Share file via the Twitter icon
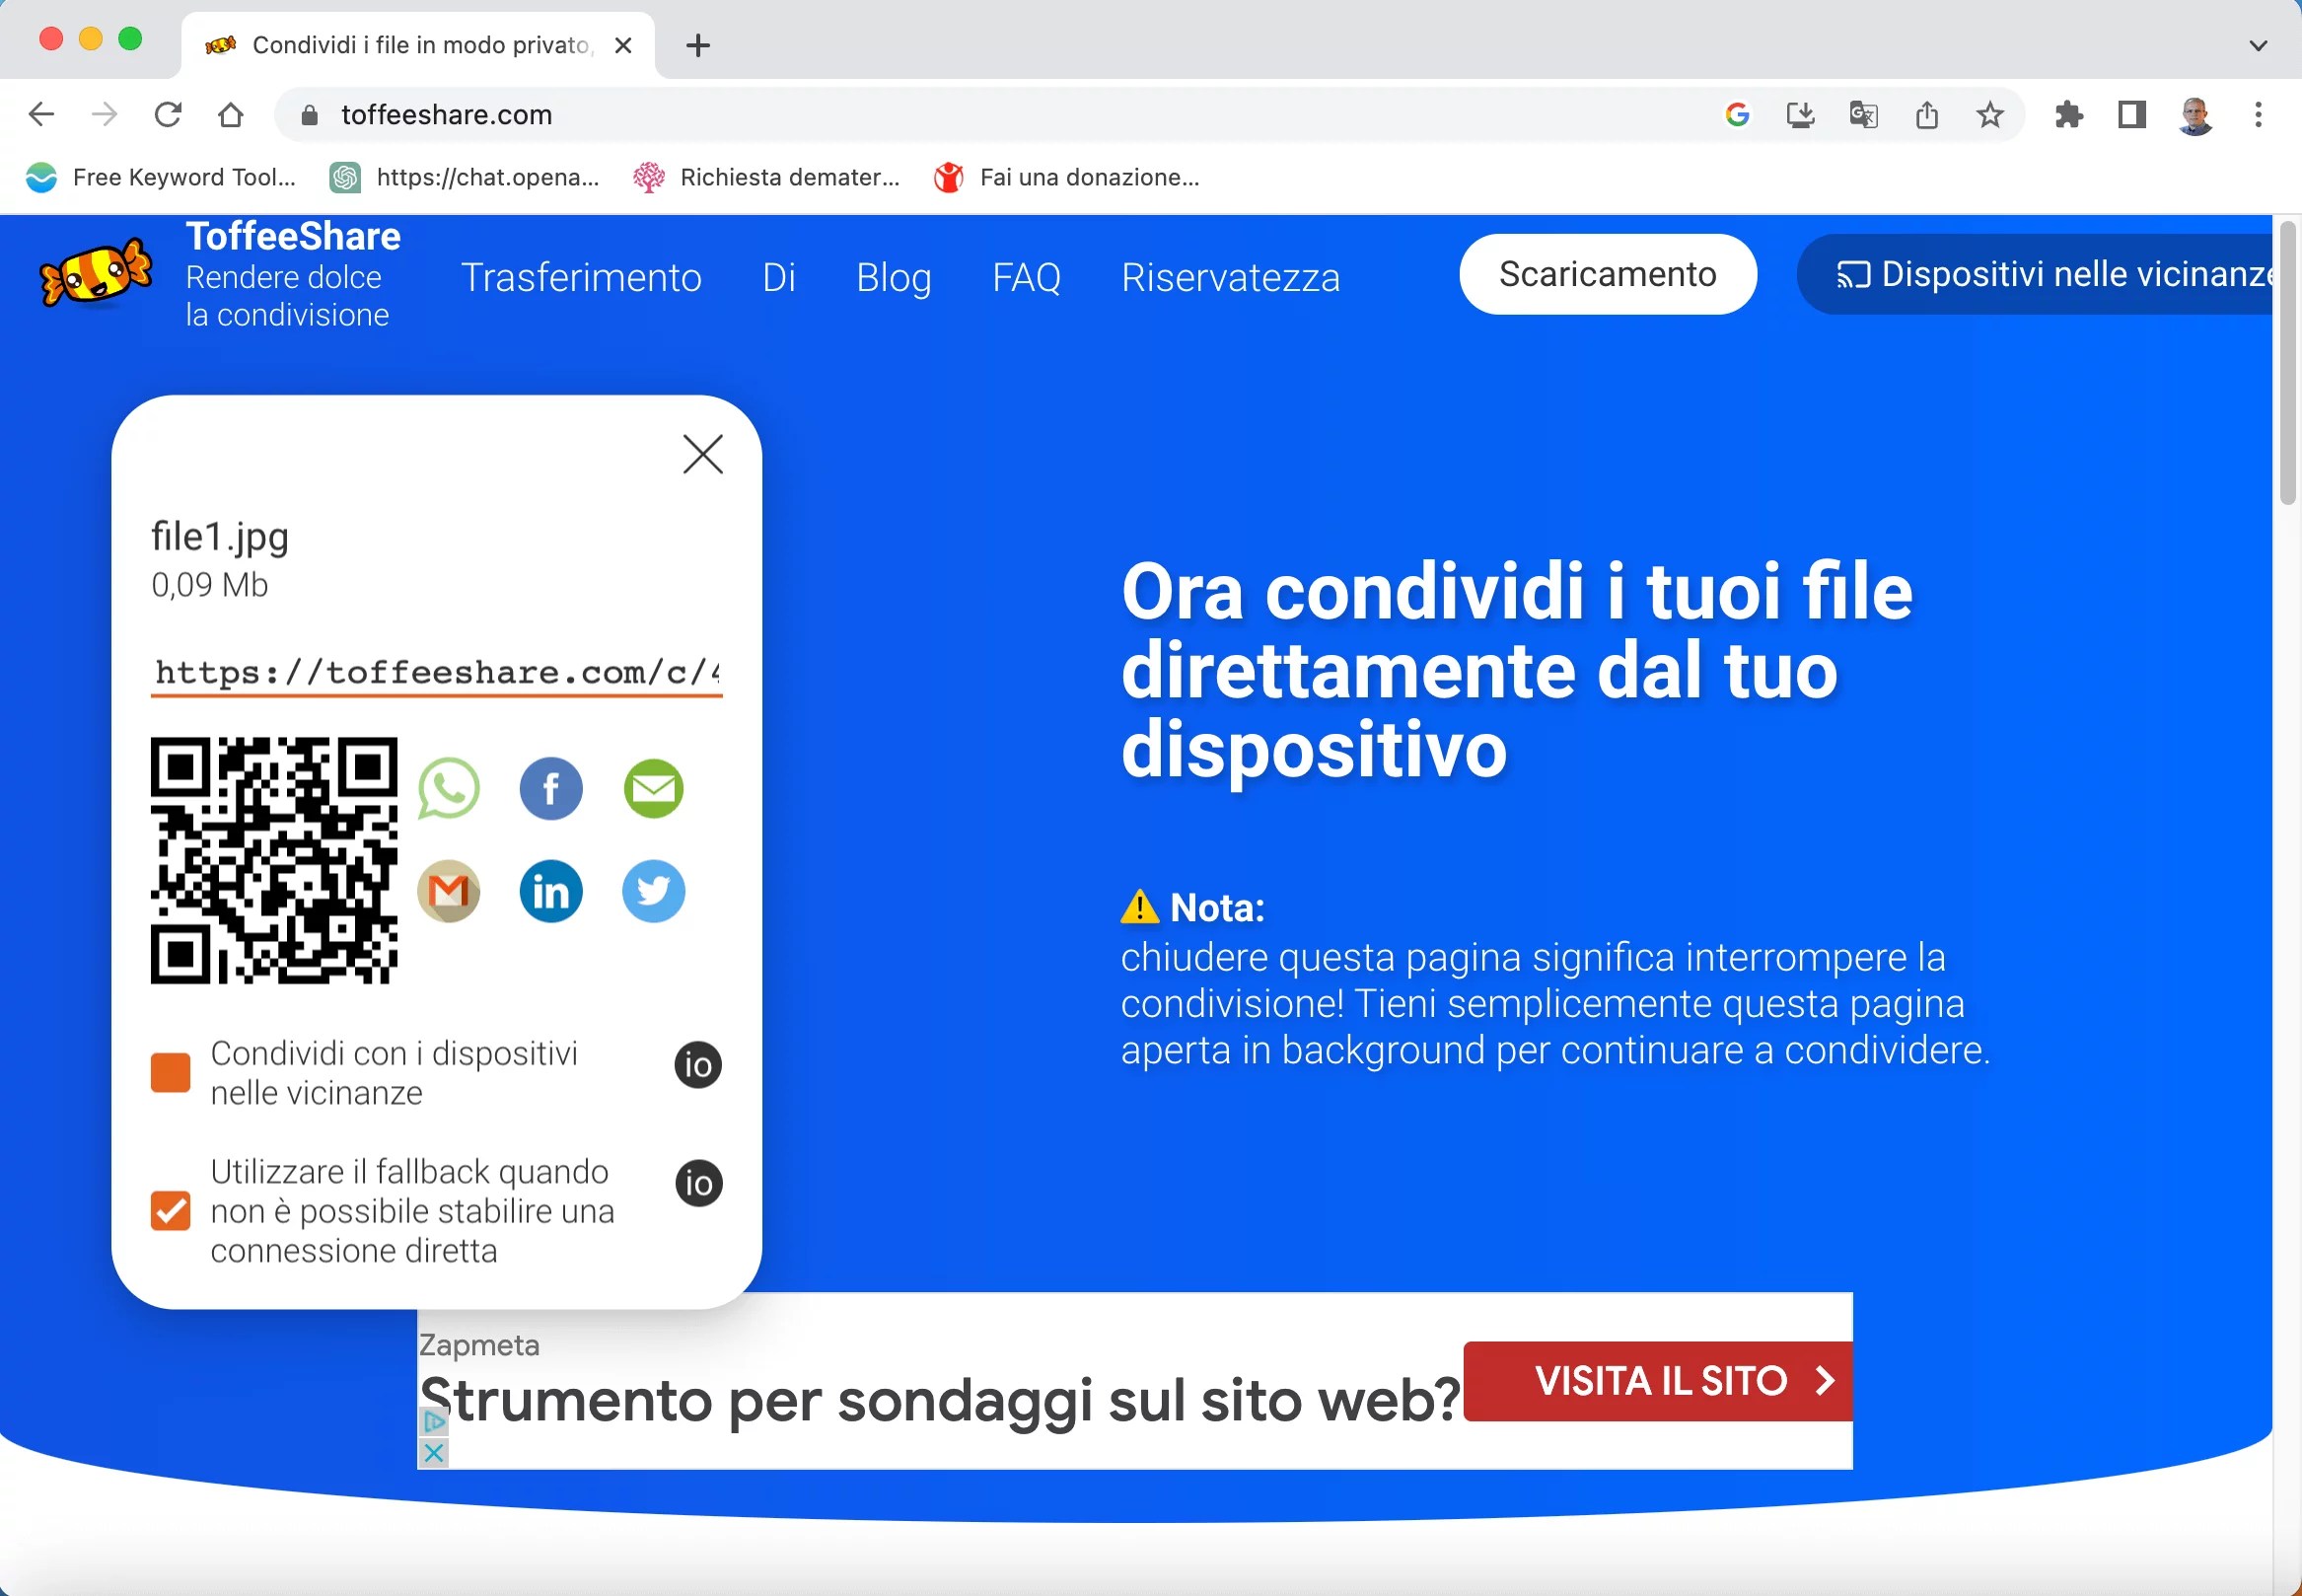 pos(653,891)
